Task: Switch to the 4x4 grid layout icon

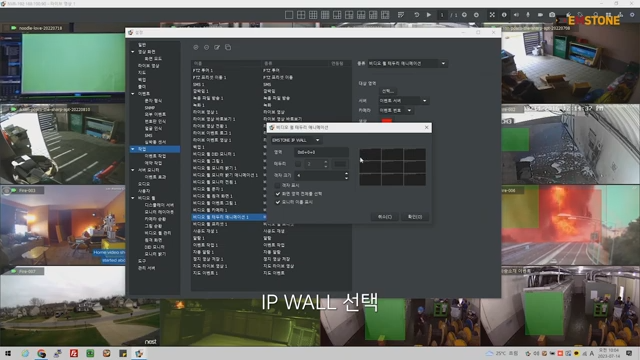Action: [x=325, y=15]
